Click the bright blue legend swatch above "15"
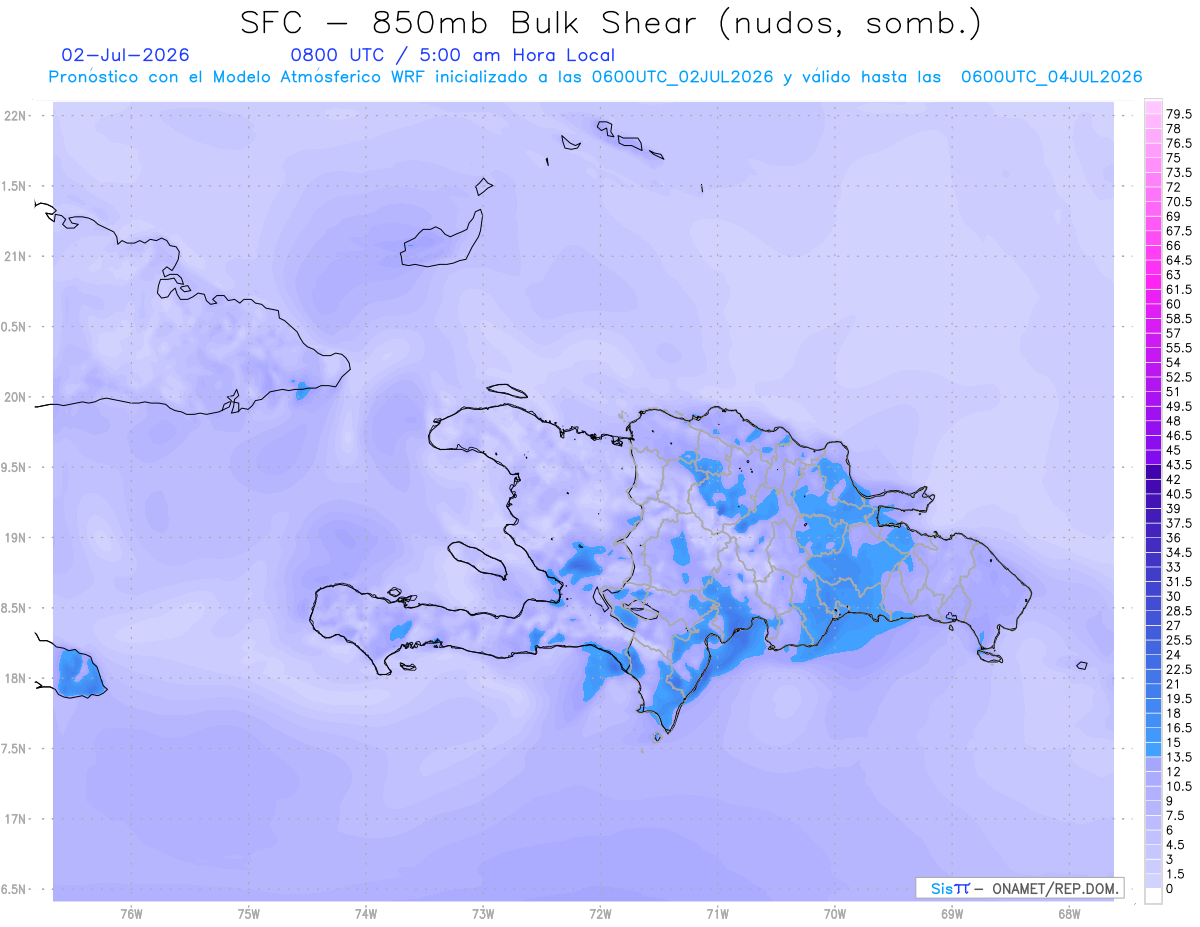Image resolution: width=1200 pixels, height=927 pixels. point(1153,735)
